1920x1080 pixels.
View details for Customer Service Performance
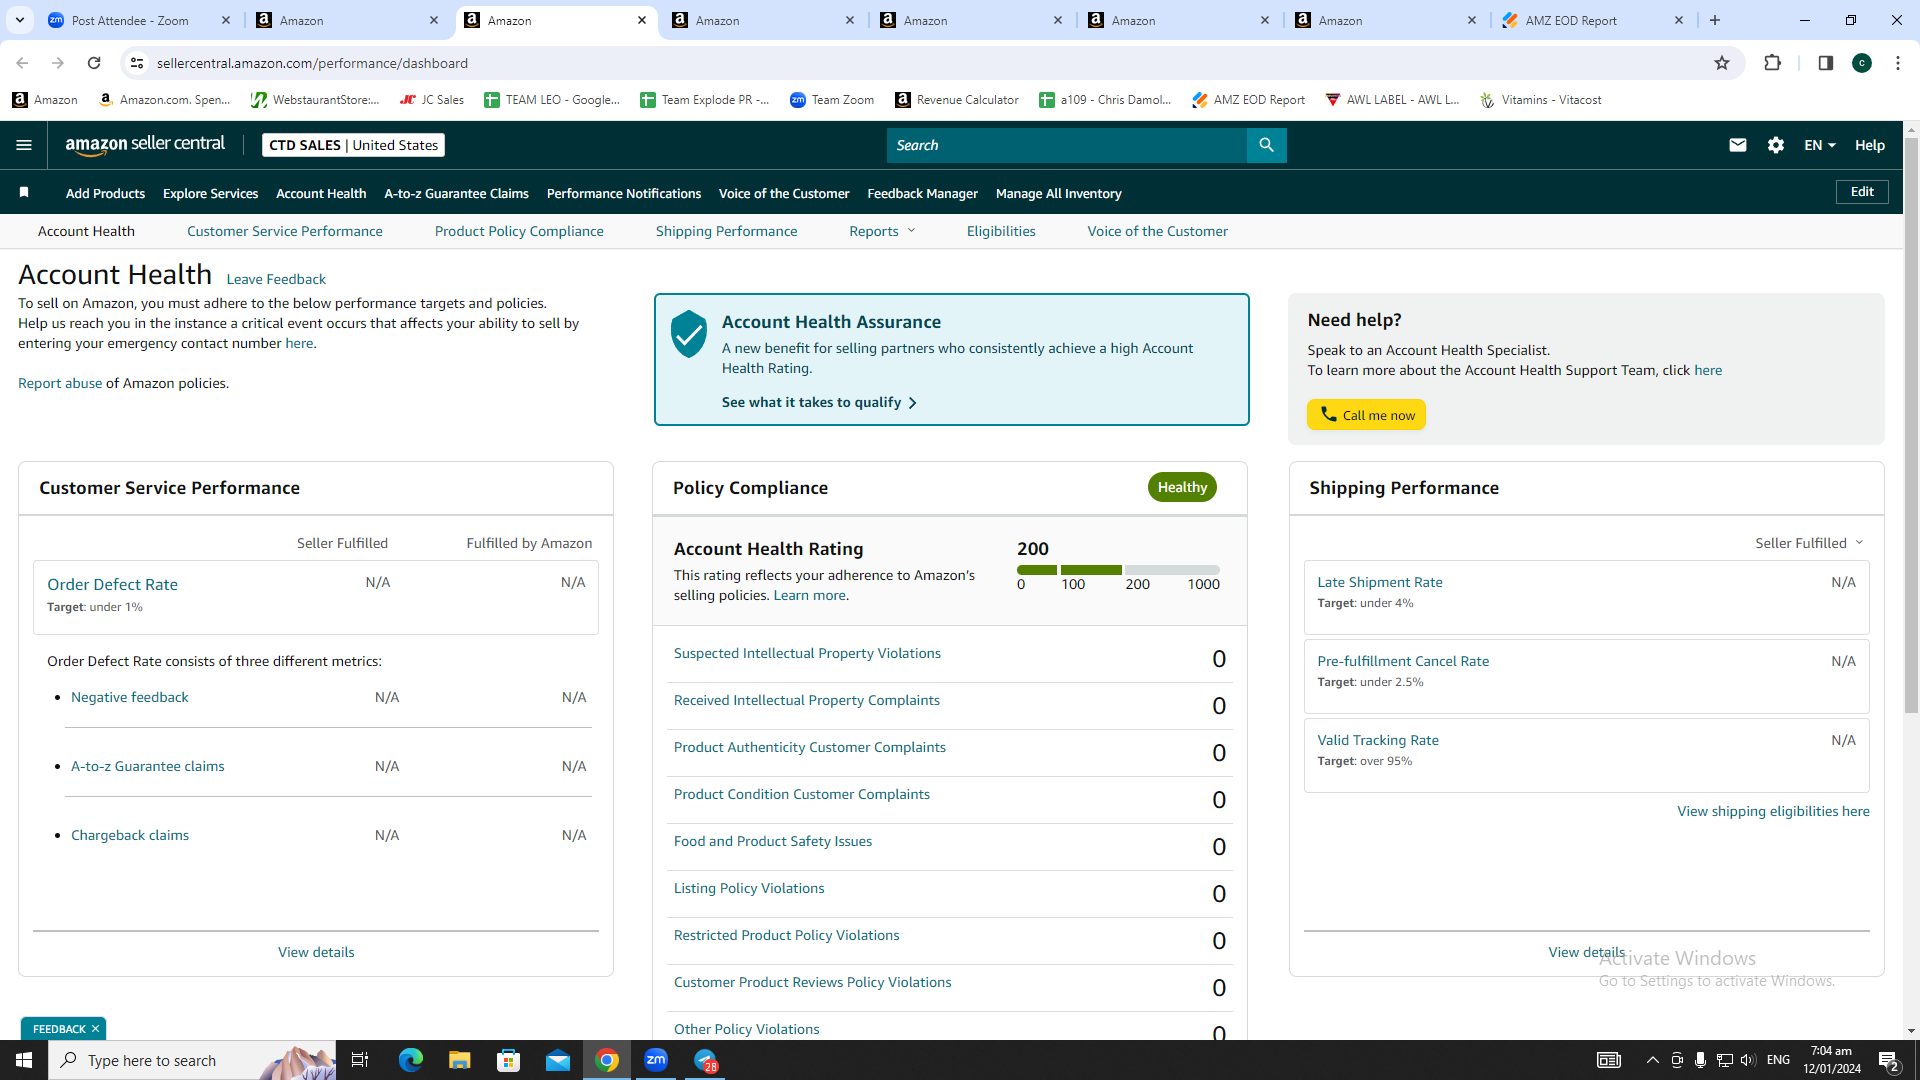point(316,952)
